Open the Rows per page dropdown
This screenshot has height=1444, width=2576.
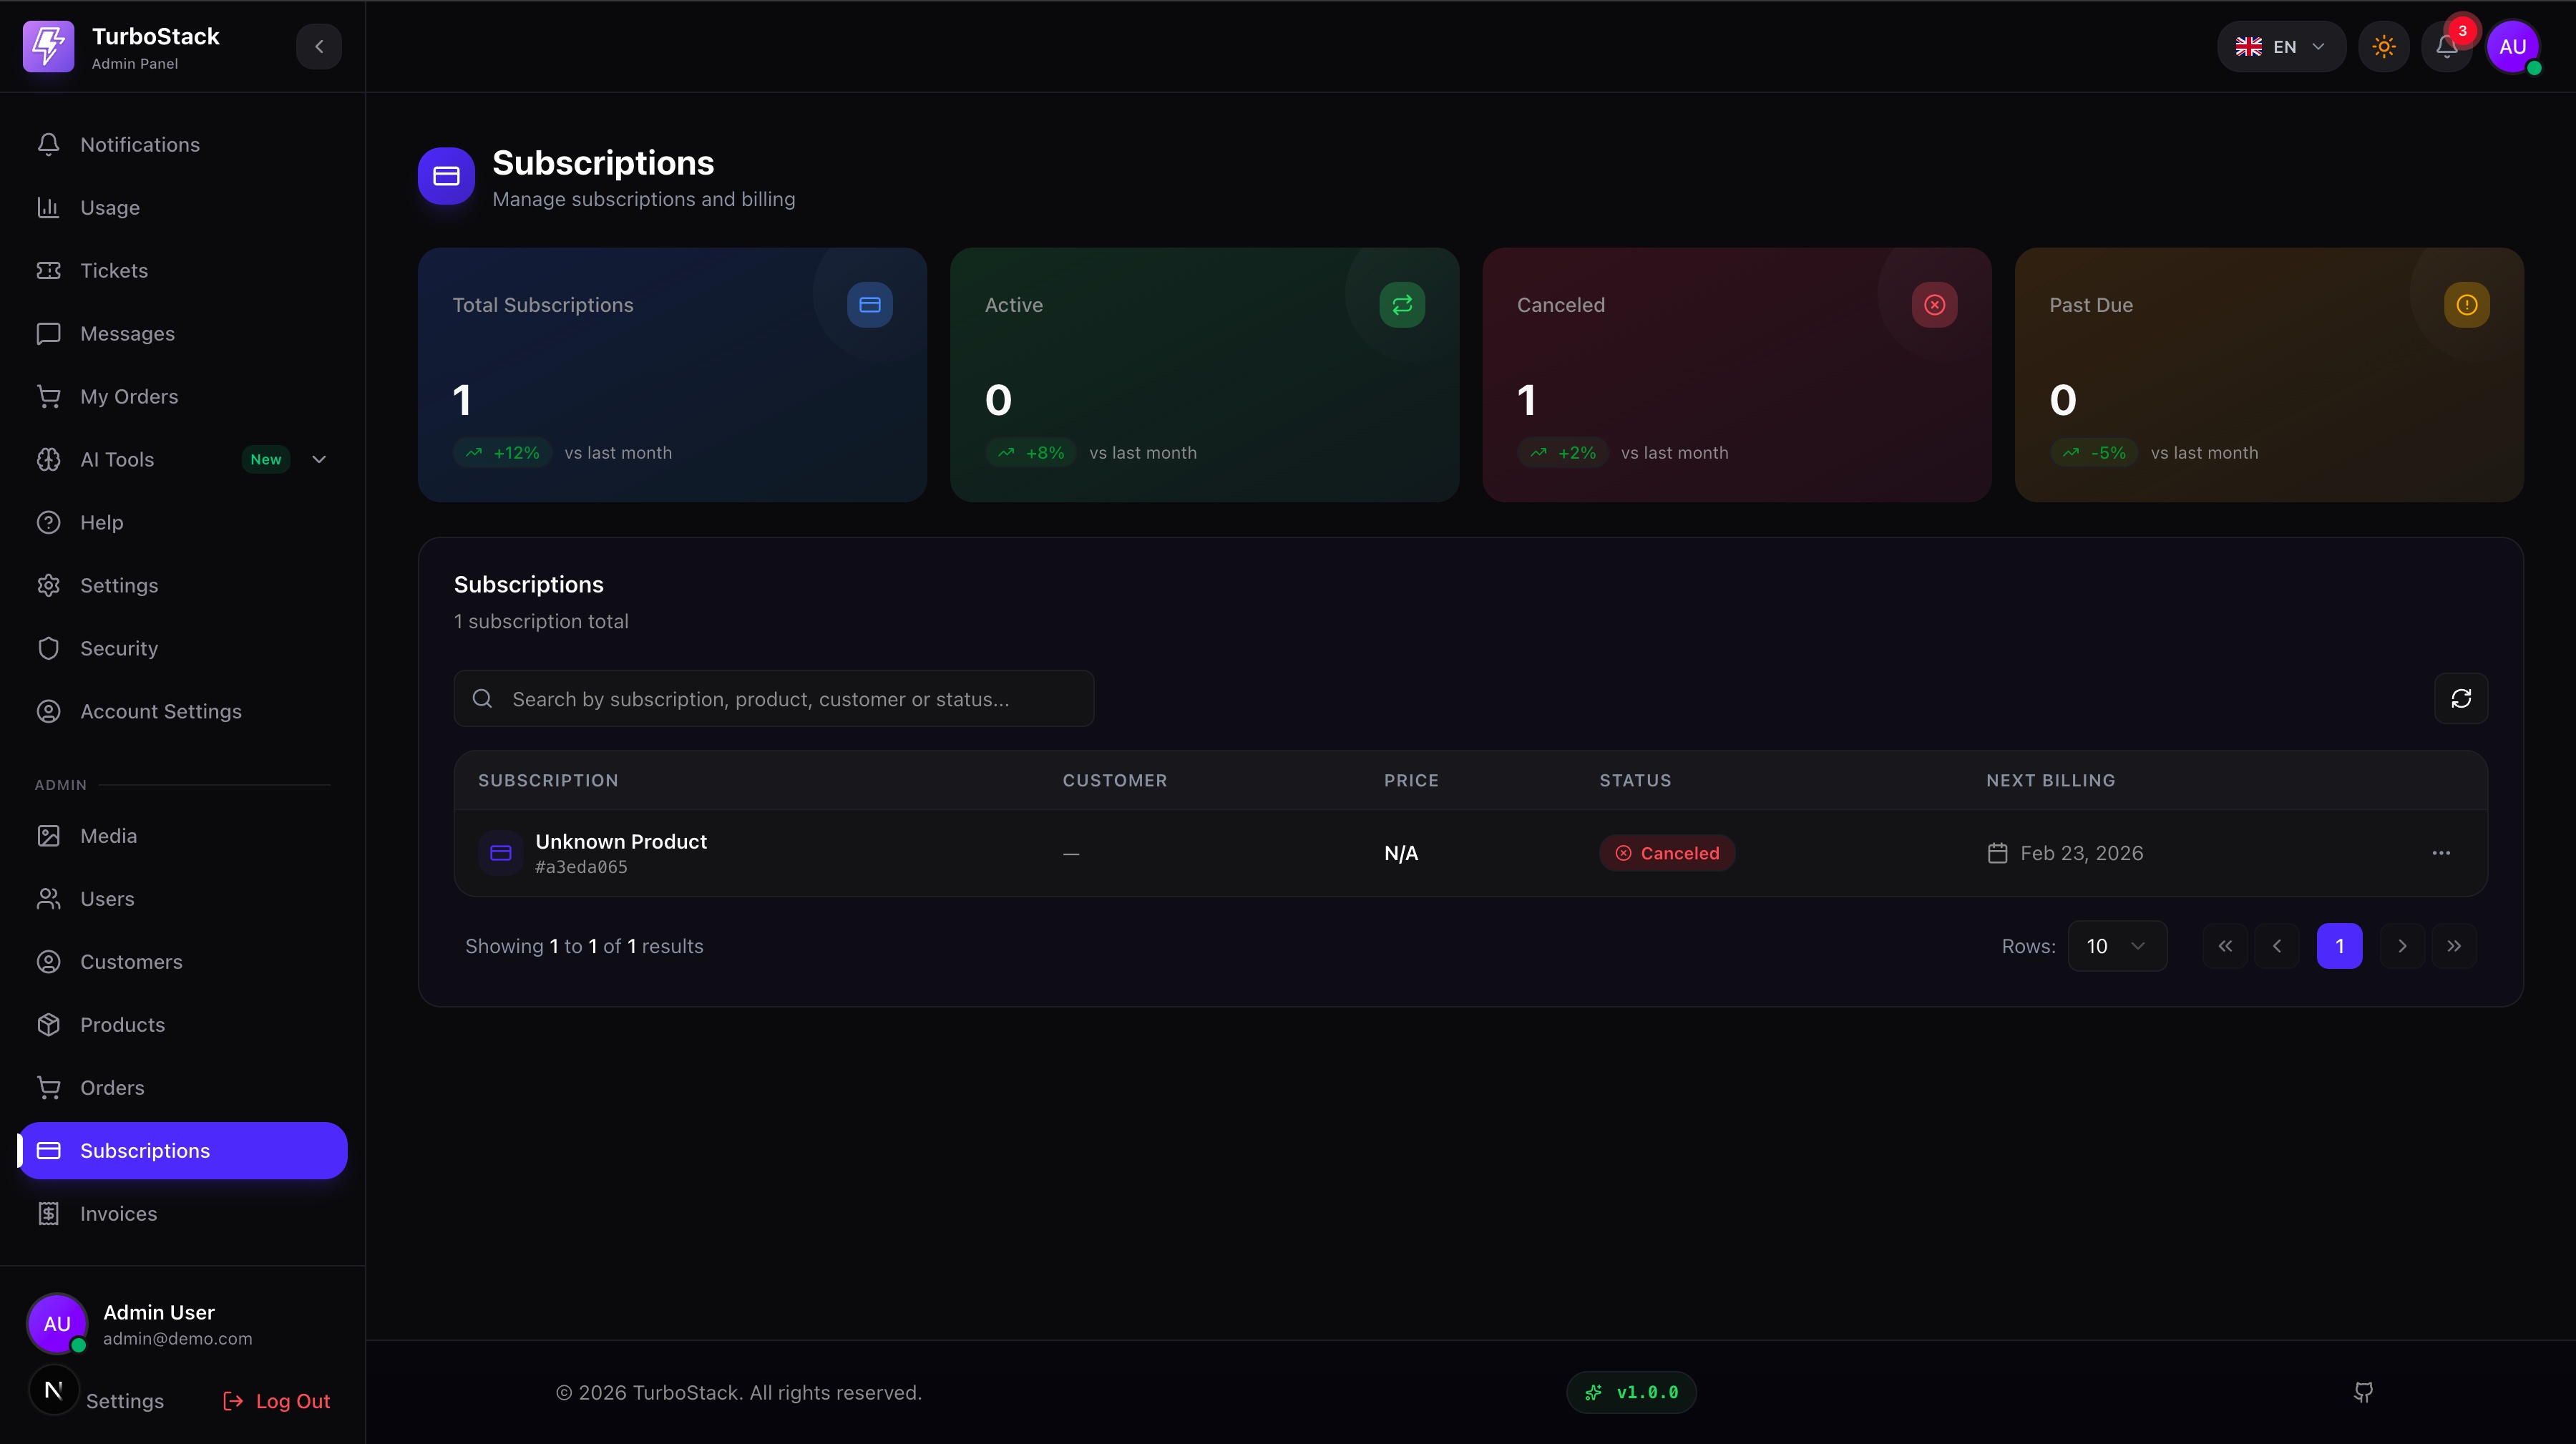click(2116, 946)
